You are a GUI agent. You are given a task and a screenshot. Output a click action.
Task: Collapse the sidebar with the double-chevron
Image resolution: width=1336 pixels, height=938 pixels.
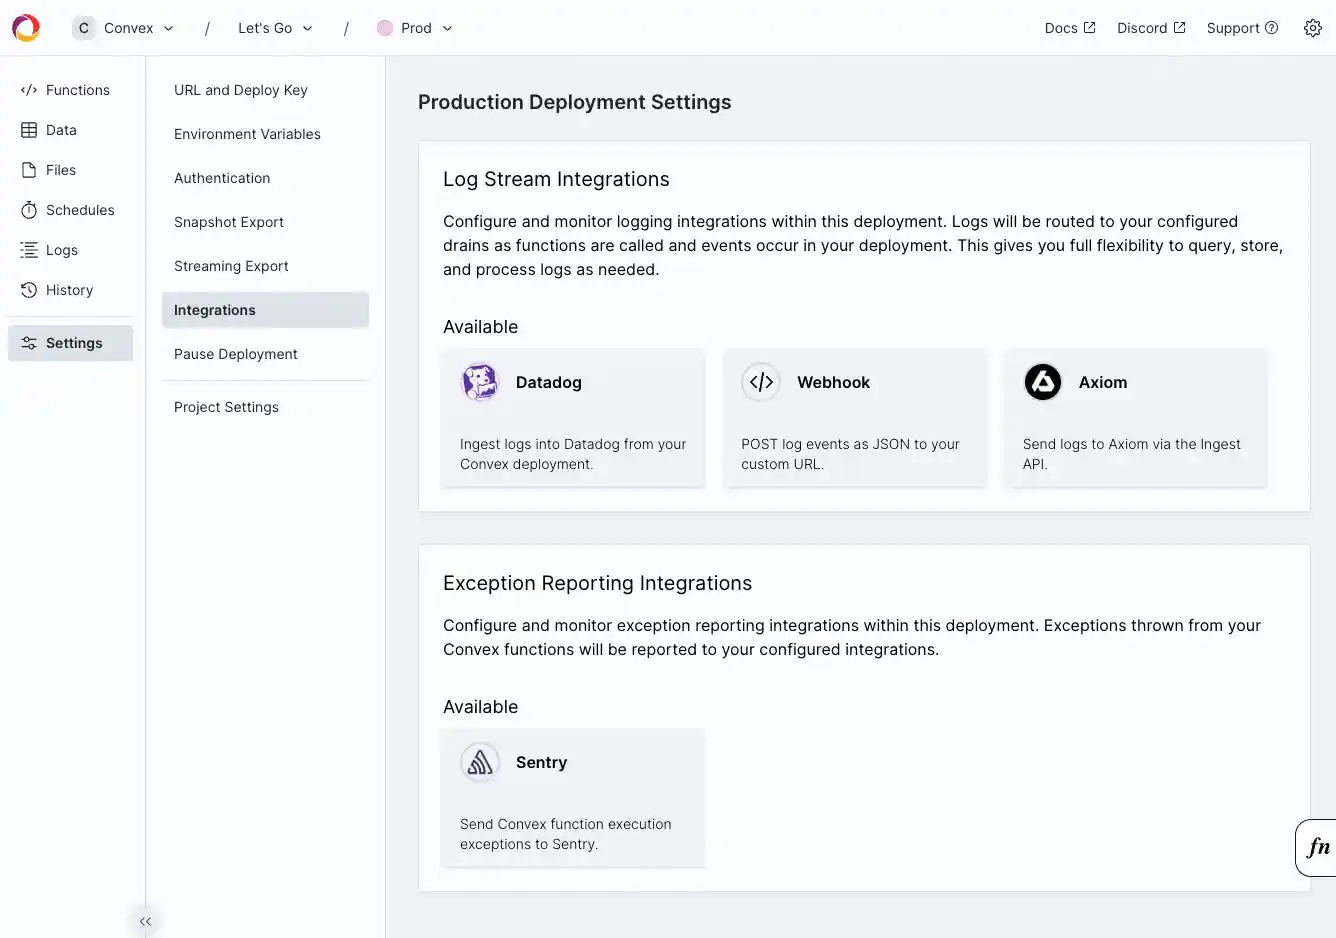[x=145, y=921]
